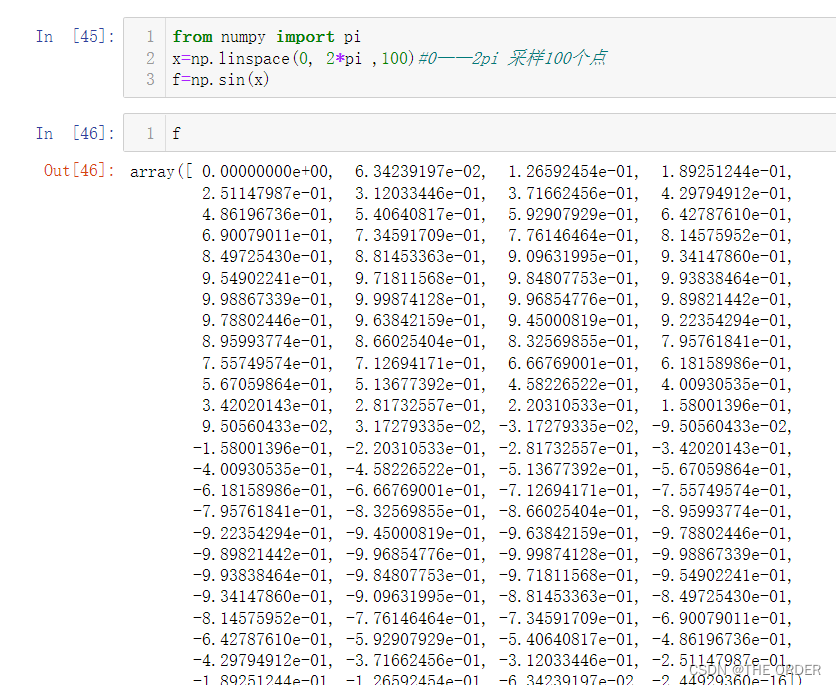Click value '-9.99874128e-01' in output
This screenshot has width=836, height=685.
[568, 554]
